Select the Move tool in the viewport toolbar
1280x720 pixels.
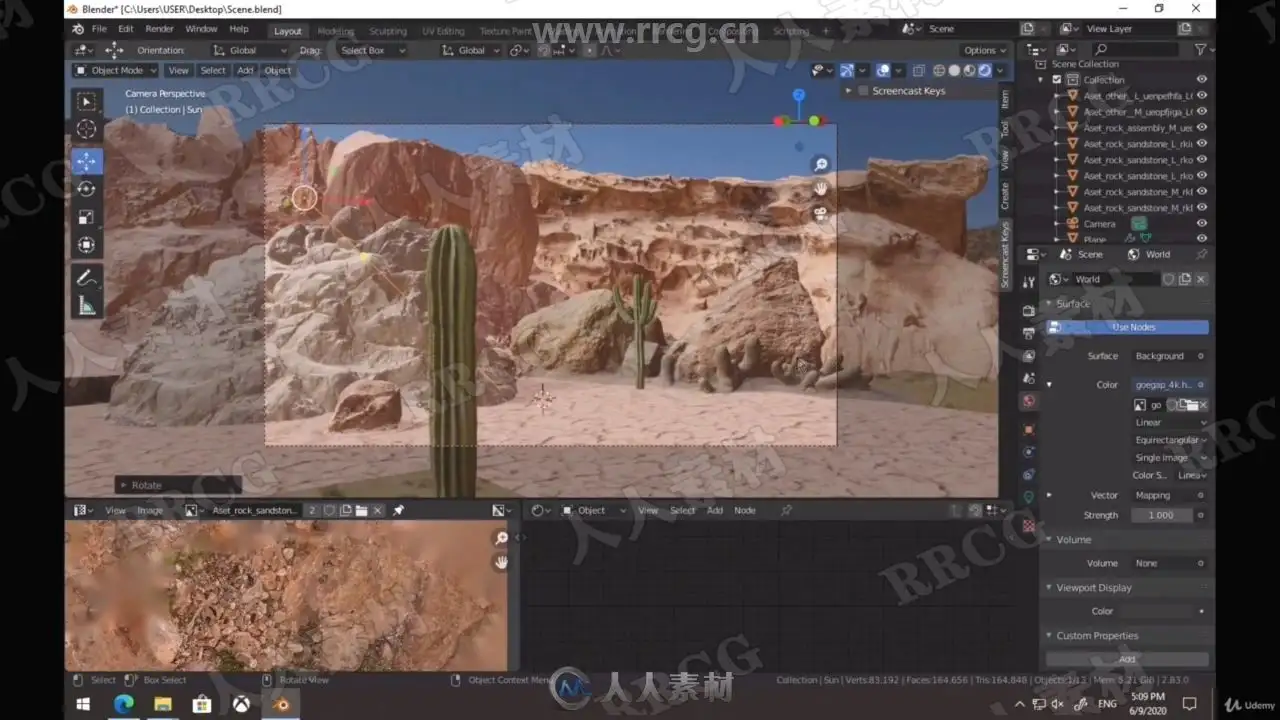tap(87, 161)
